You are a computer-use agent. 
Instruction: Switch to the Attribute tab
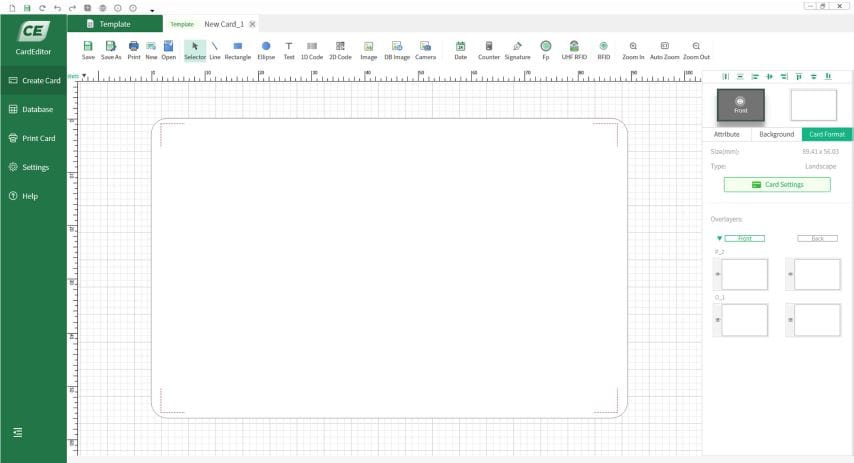(x=727, y=134)
